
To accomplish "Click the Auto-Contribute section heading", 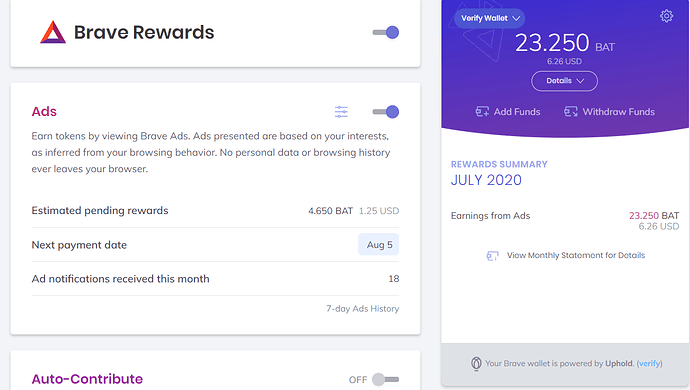I will (87, 379).
